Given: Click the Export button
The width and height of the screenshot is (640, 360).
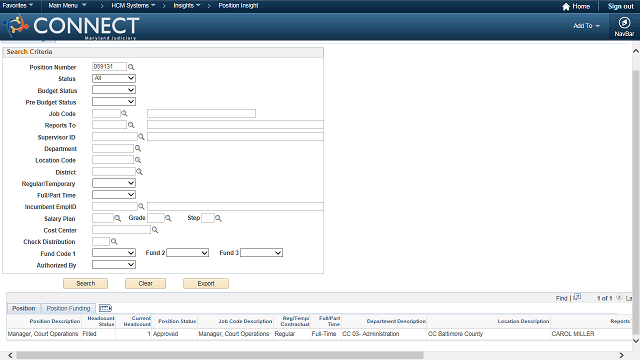Looking at the screenshot, I should tap(206, 283).
